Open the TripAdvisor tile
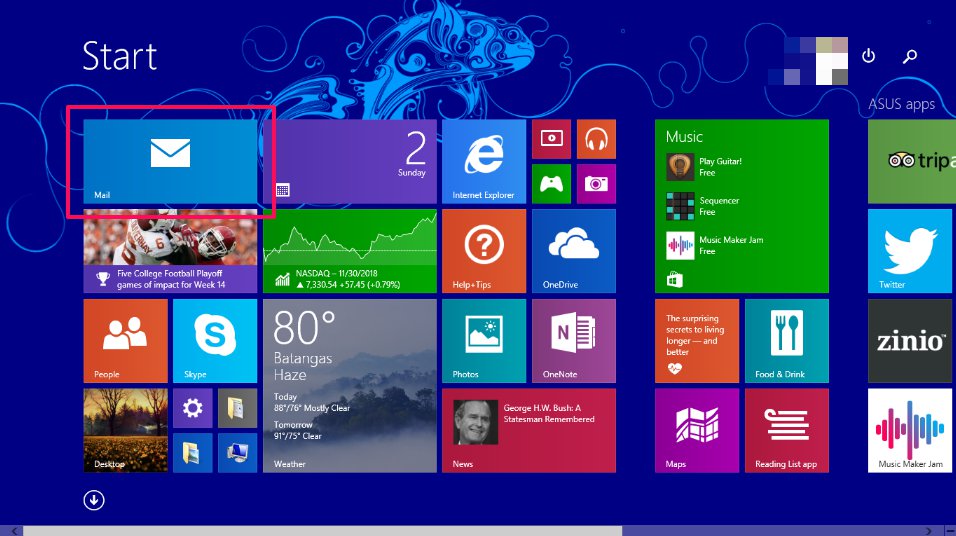This screenshot has height=536, width=956. tap(912, 162)
